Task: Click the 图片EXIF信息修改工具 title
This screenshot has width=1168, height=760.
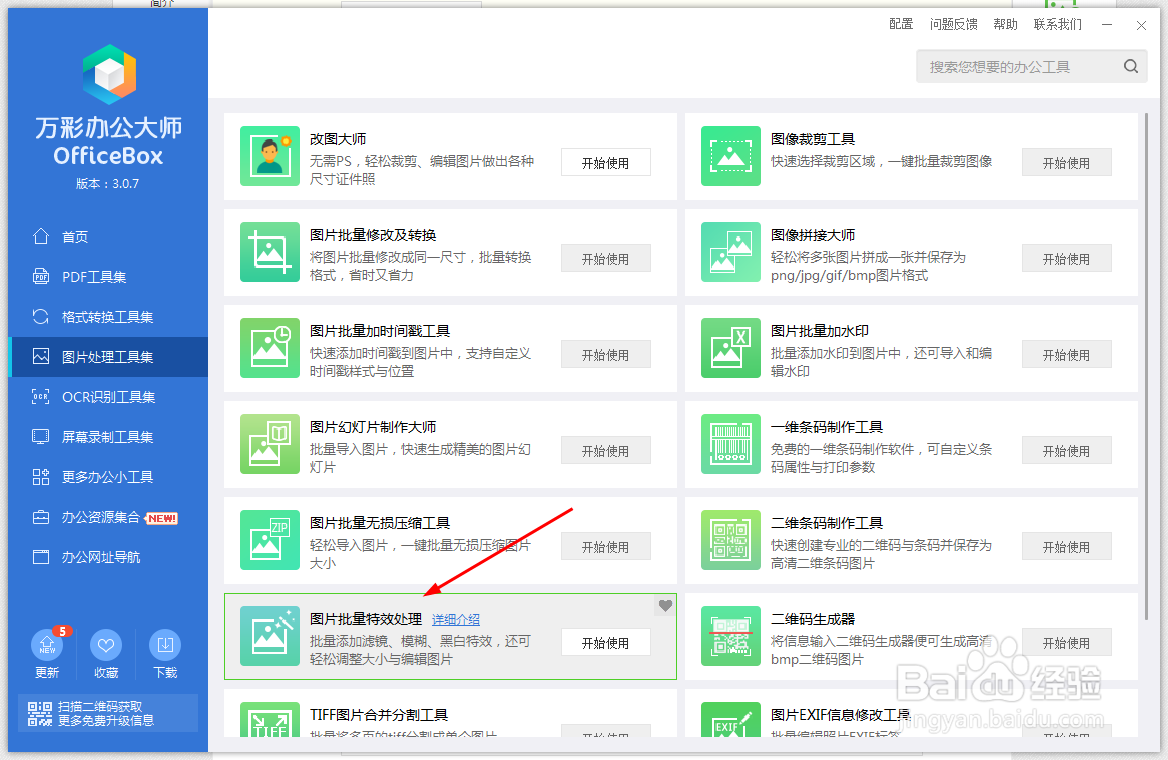Action: (x=840, y=715)
